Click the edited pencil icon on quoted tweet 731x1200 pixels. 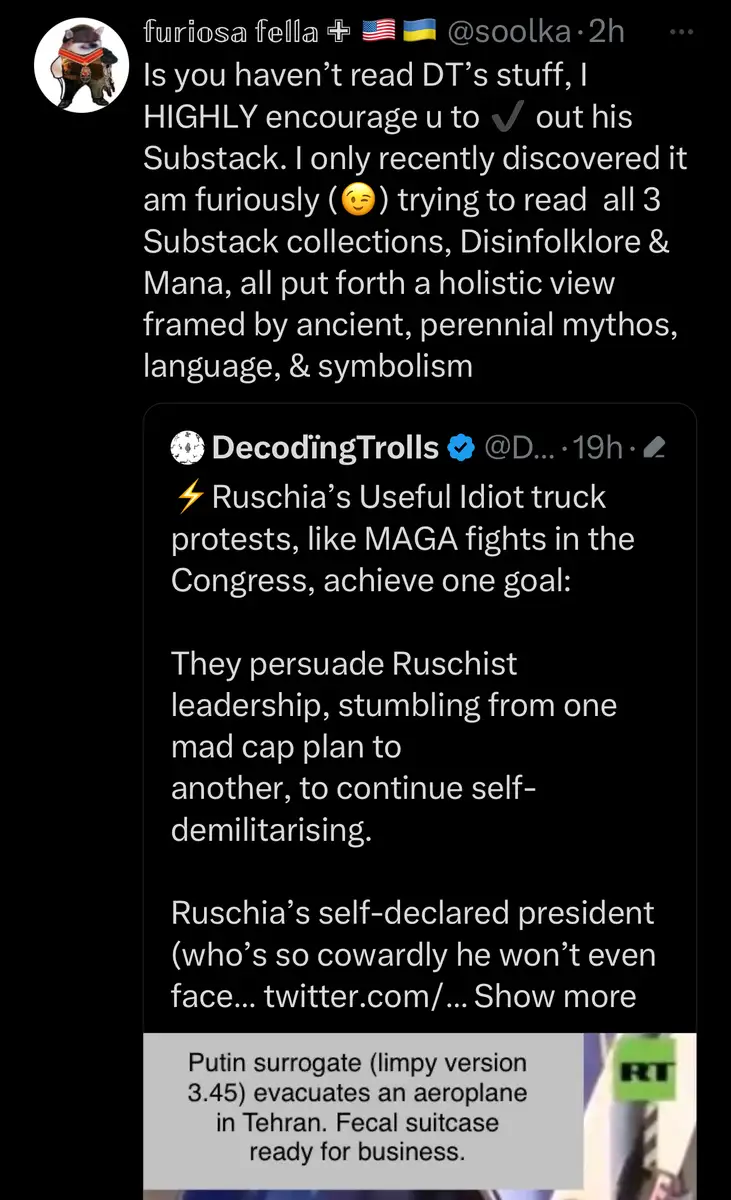pyautogui.click(x=654, y=449)
